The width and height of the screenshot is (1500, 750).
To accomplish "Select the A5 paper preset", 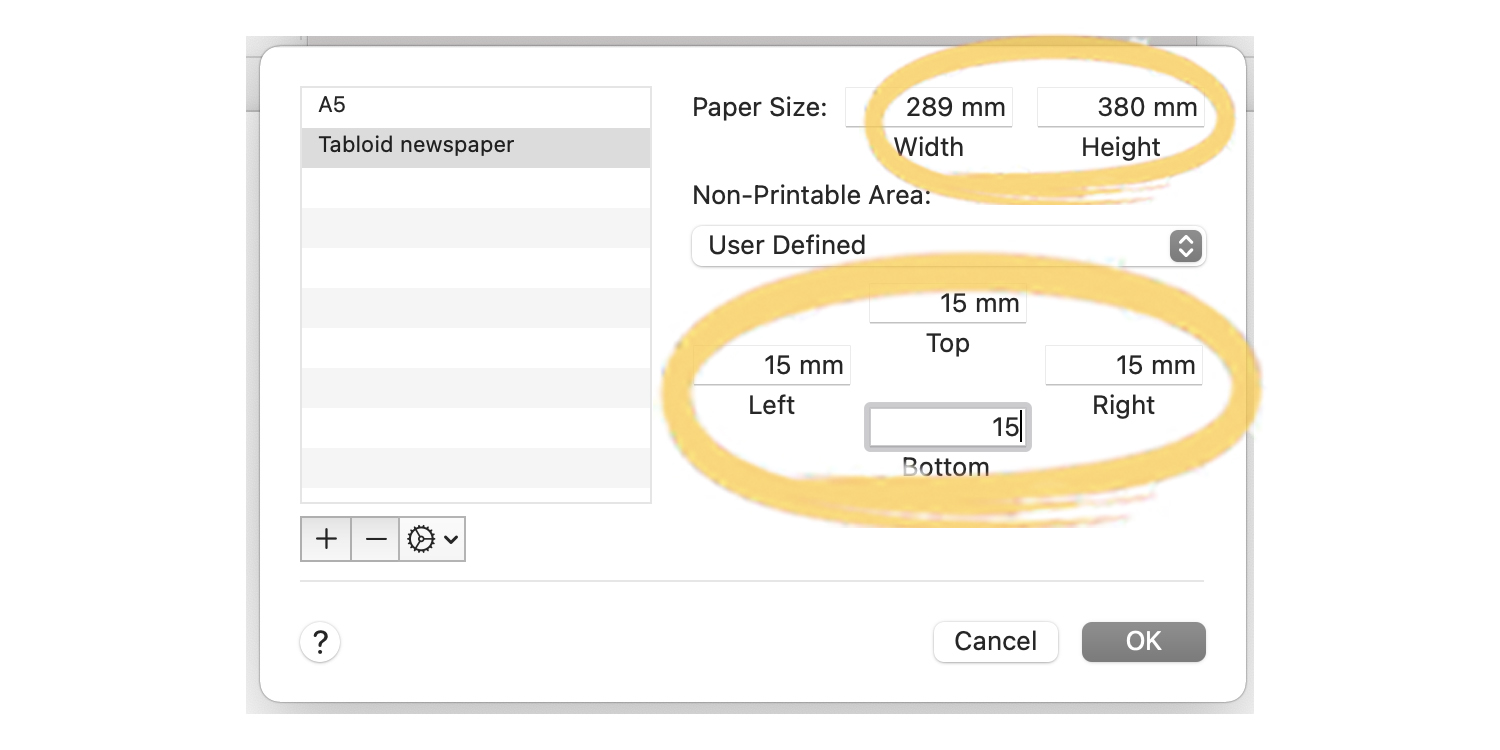I will point(400,104).
